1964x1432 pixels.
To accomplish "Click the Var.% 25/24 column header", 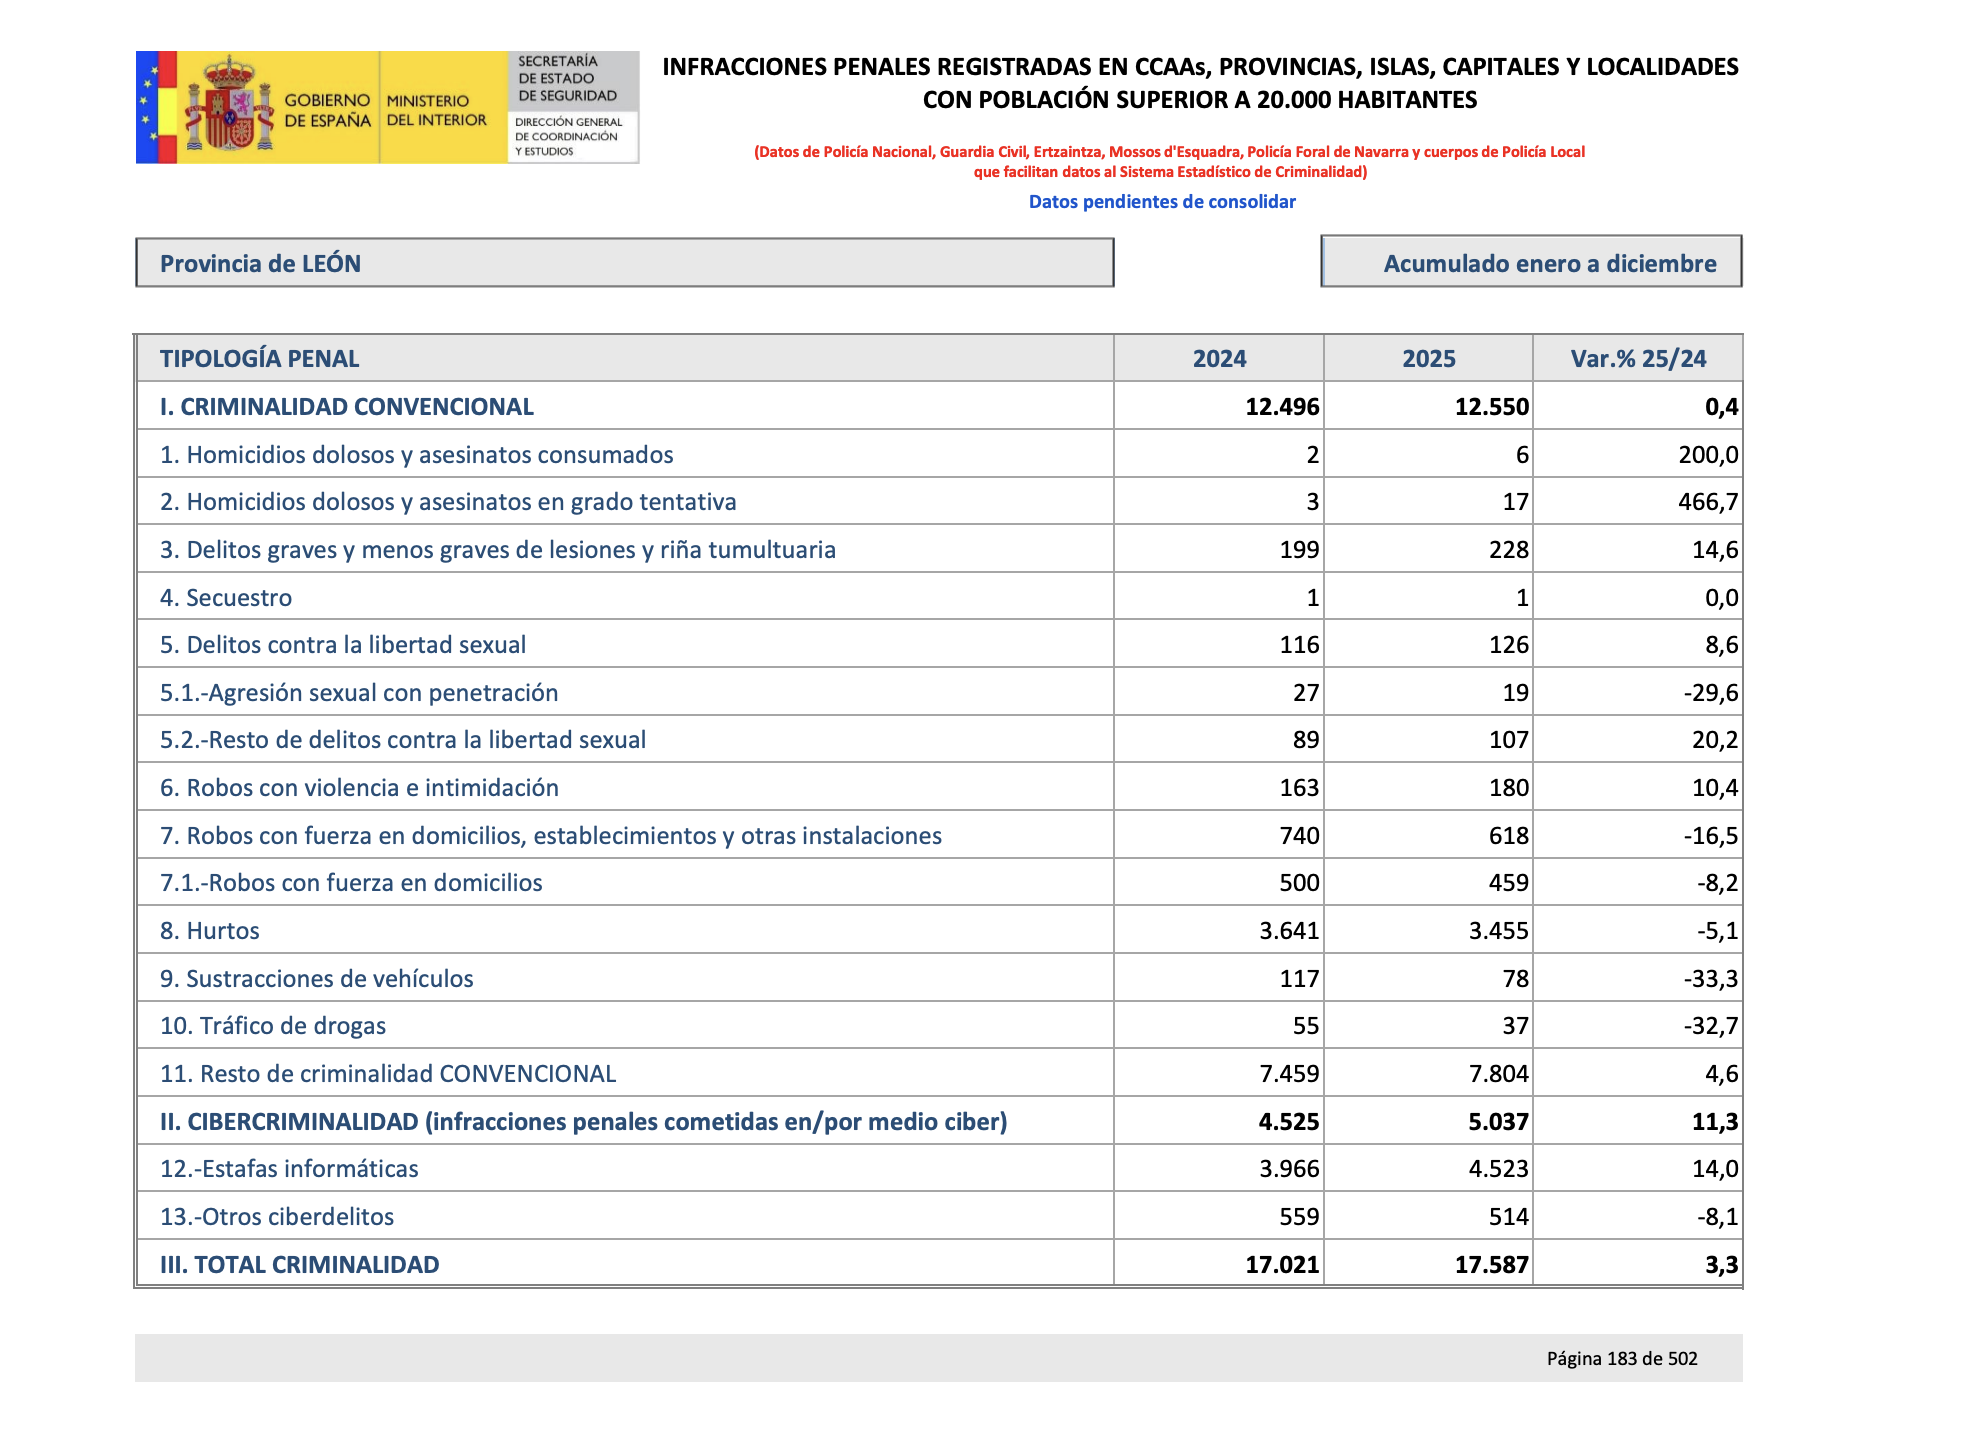I will (1638, 357).
